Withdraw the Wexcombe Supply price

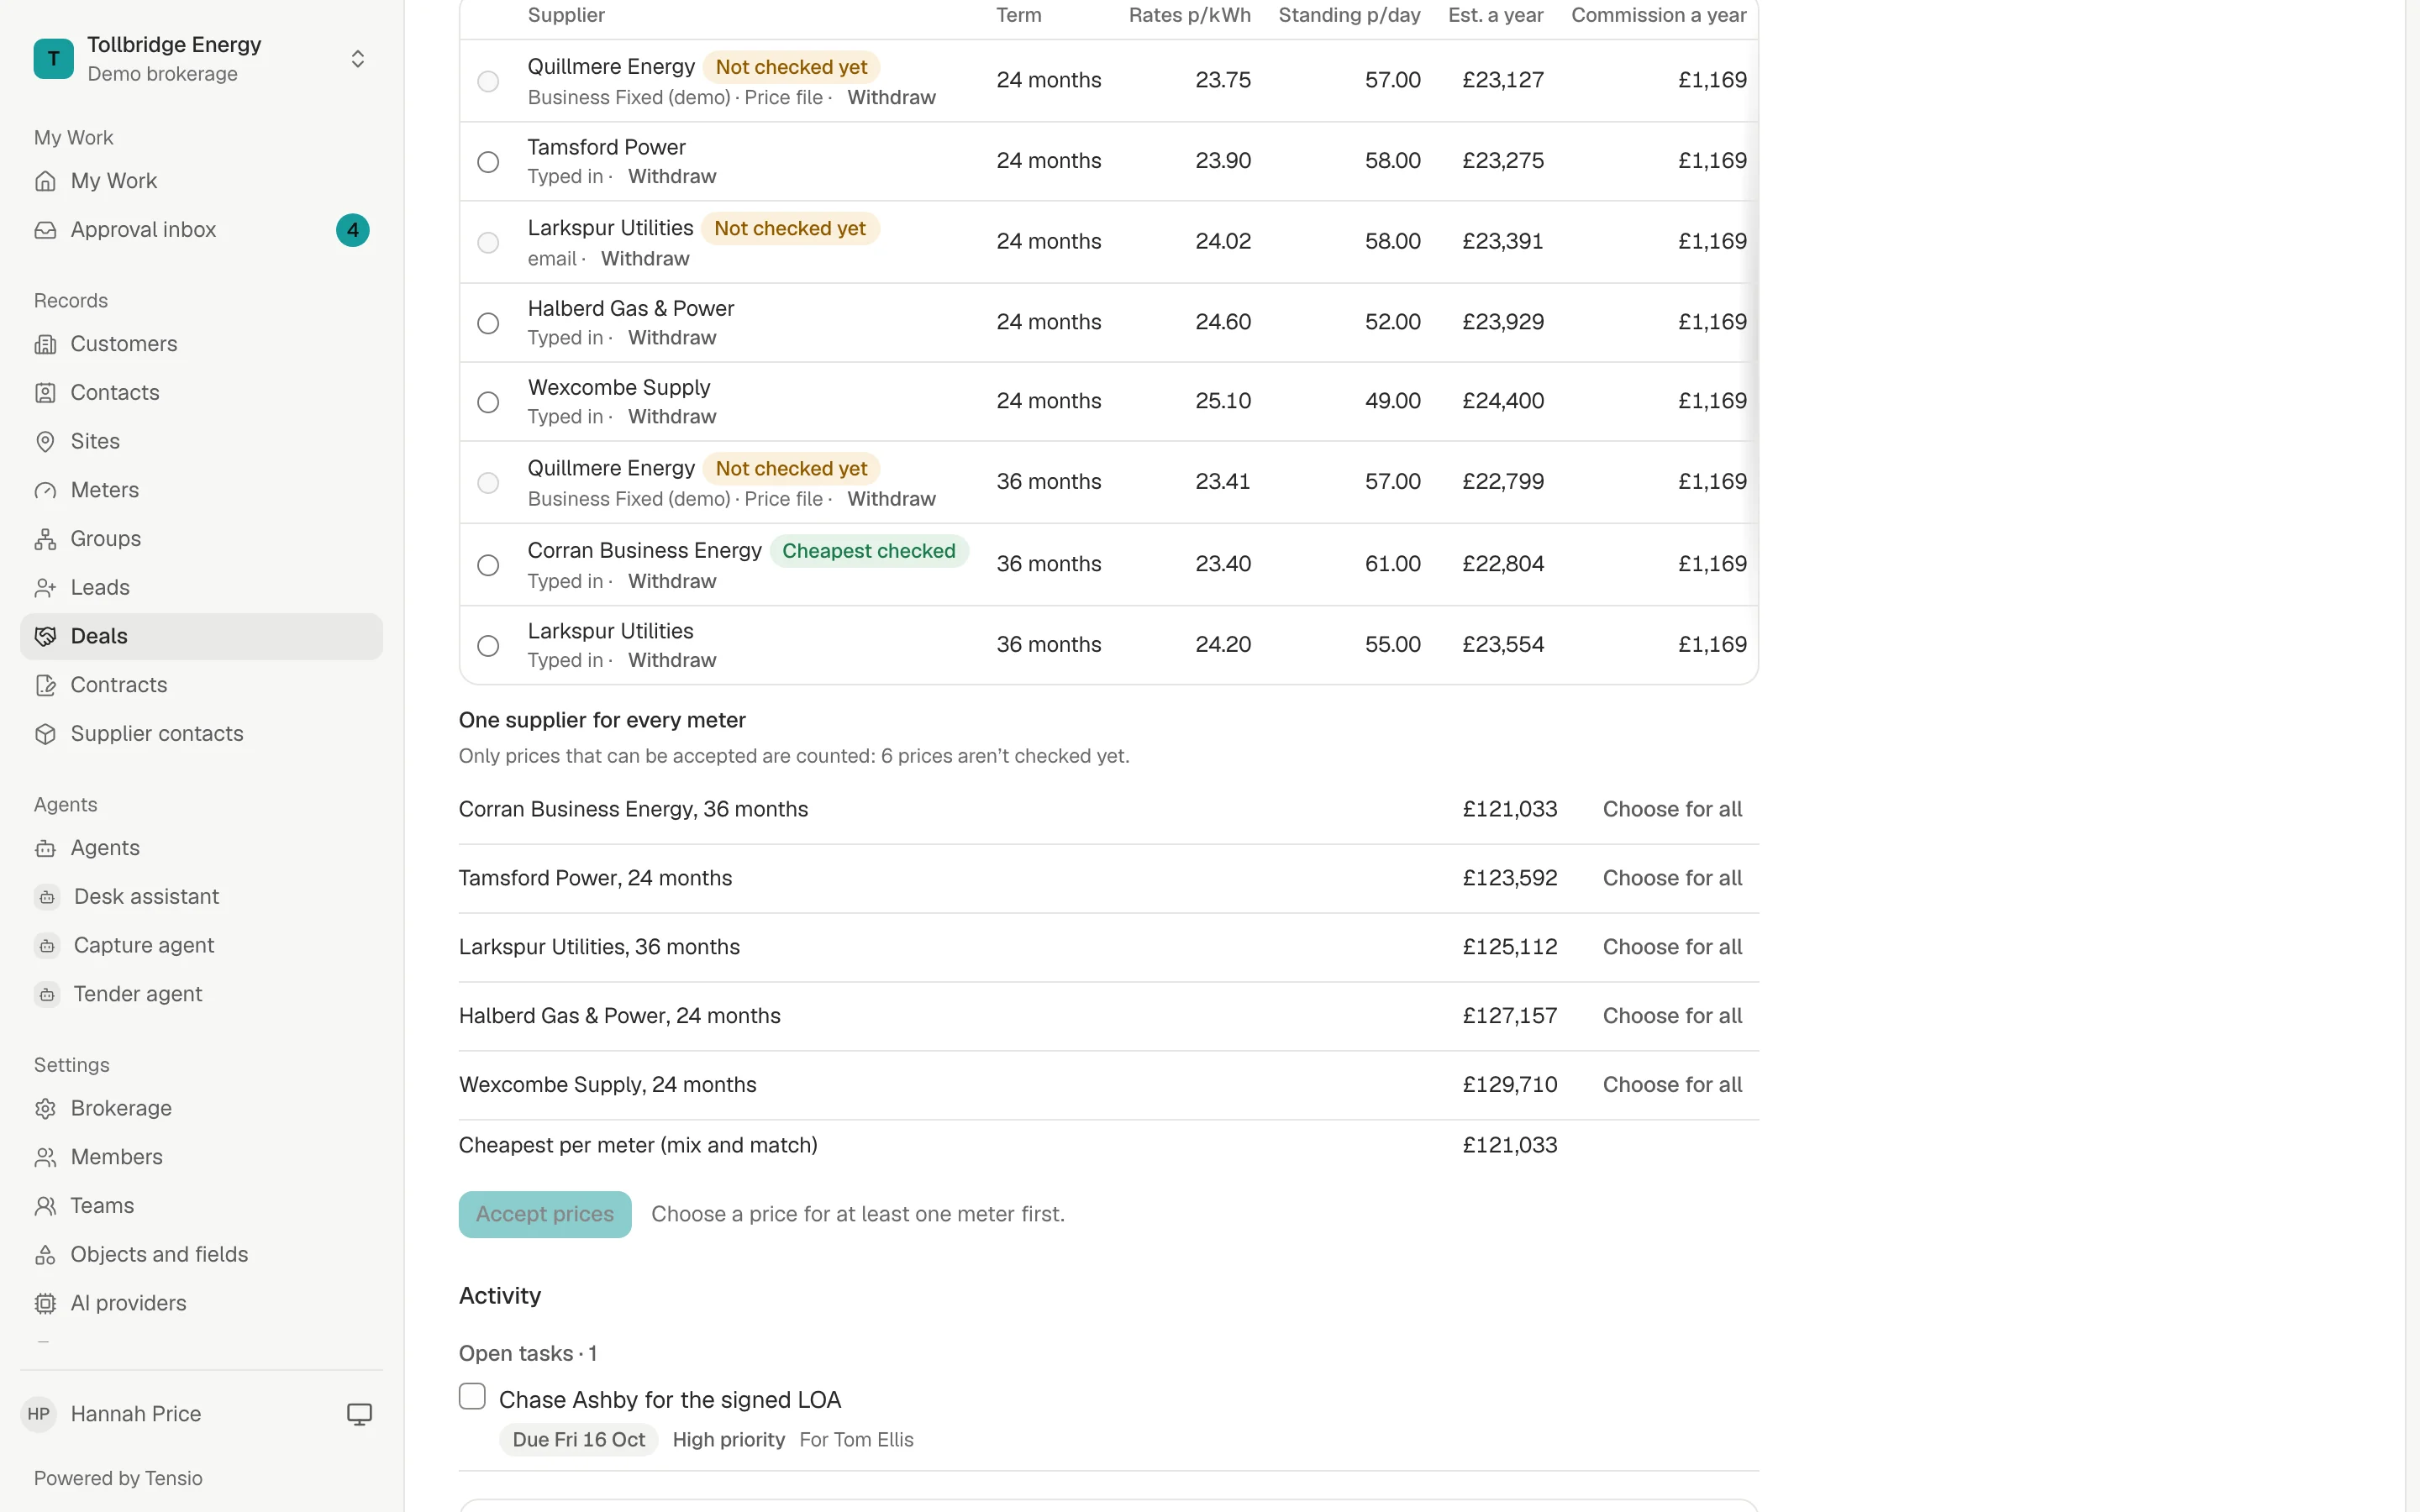click(x=672, y=417)
